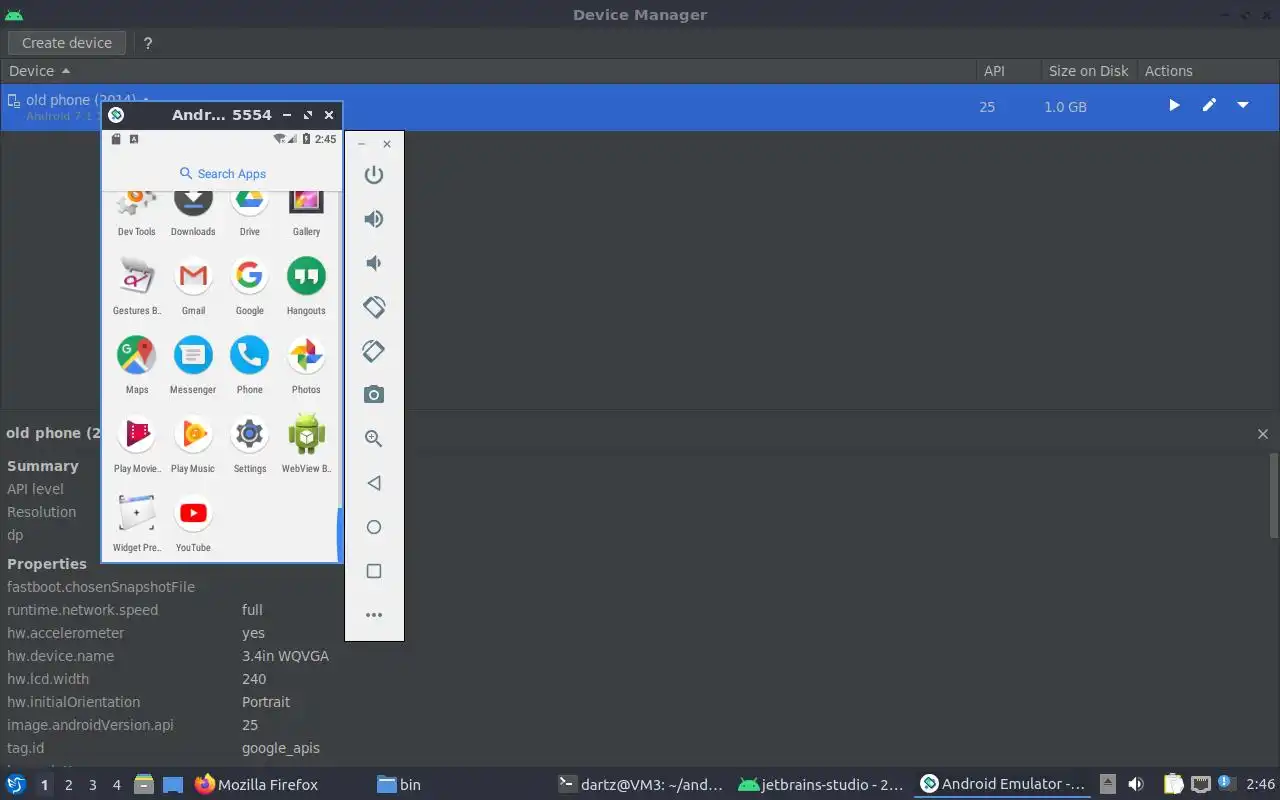
Task: Open the Gmail app
Action: tap(193, 285)
